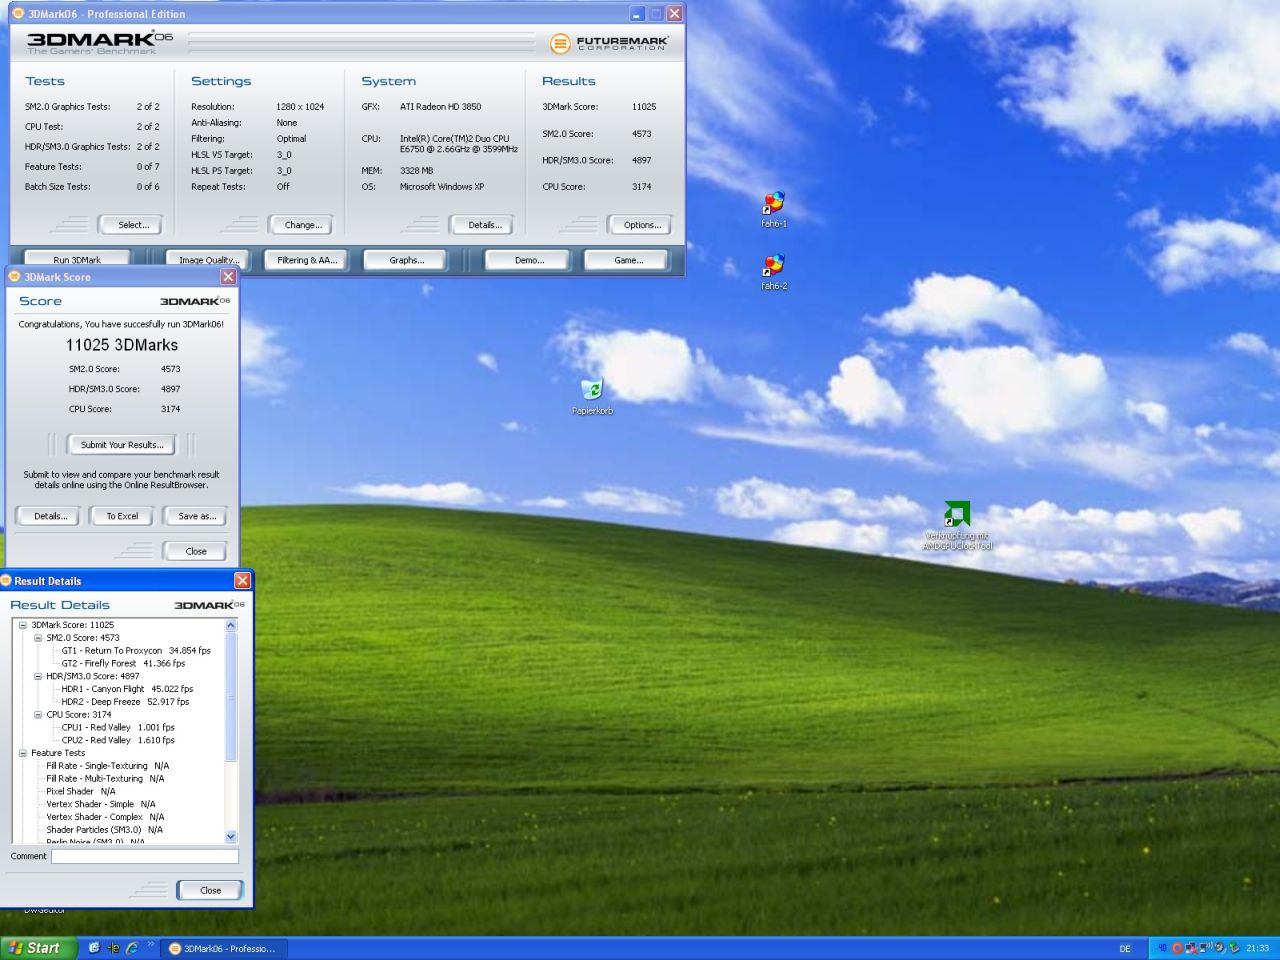This screenshot has width=1280, height=960.
Task: Open the Papierkorb recycle bin icon
Action: (x=592, y=396)
